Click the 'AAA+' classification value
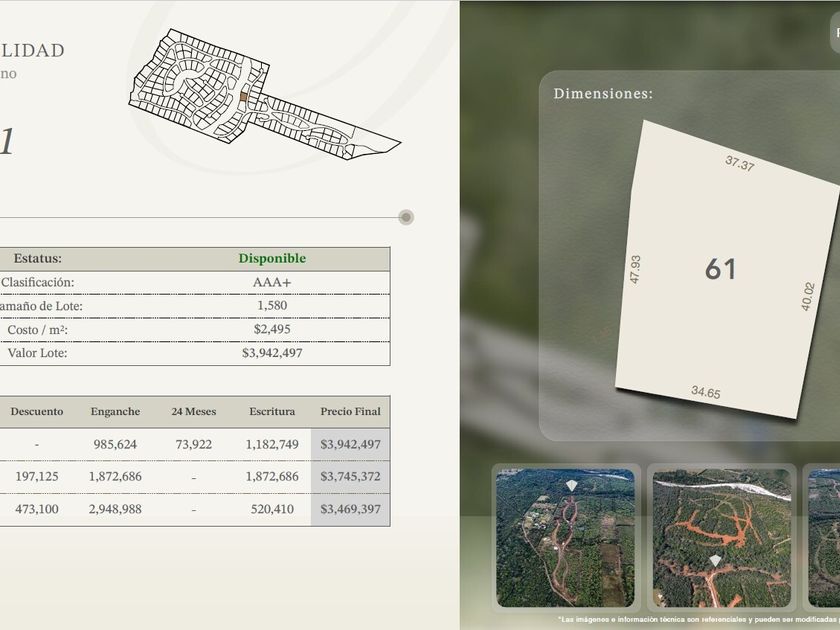This screenshot has height=630, width=840. pos(272,282)
